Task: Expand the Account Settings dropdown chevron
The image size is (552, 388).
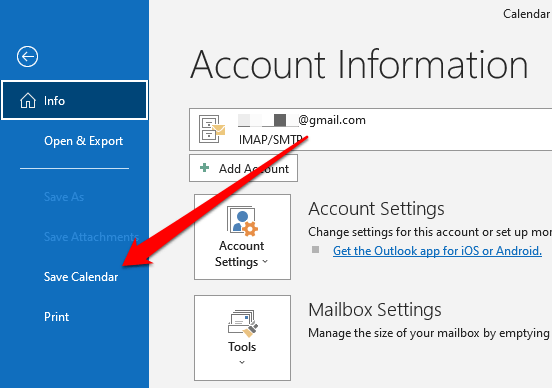Action: [265, 261]
